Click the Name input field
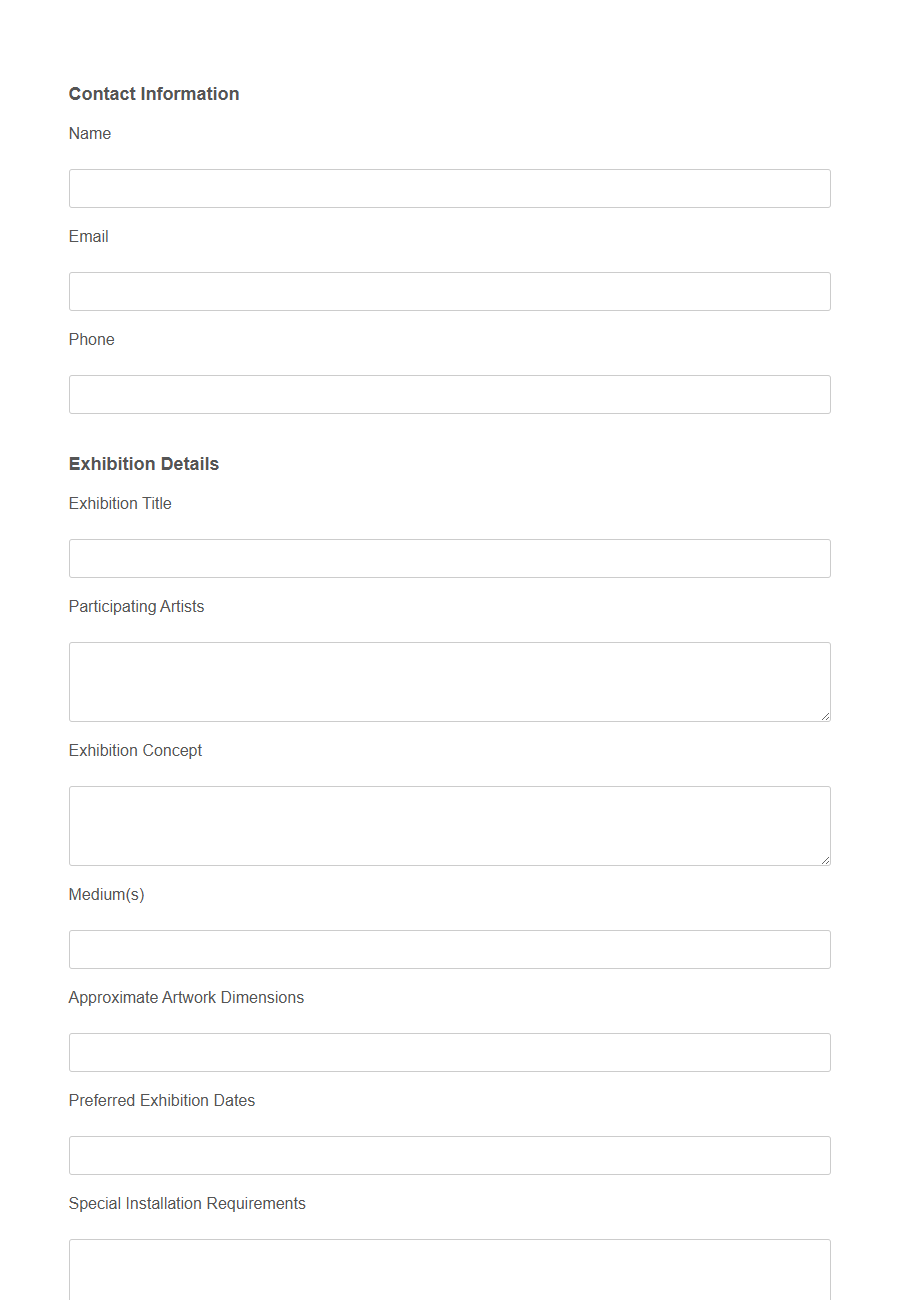The width and height of the screenshot is (900, 1300). tap(449, 188)
